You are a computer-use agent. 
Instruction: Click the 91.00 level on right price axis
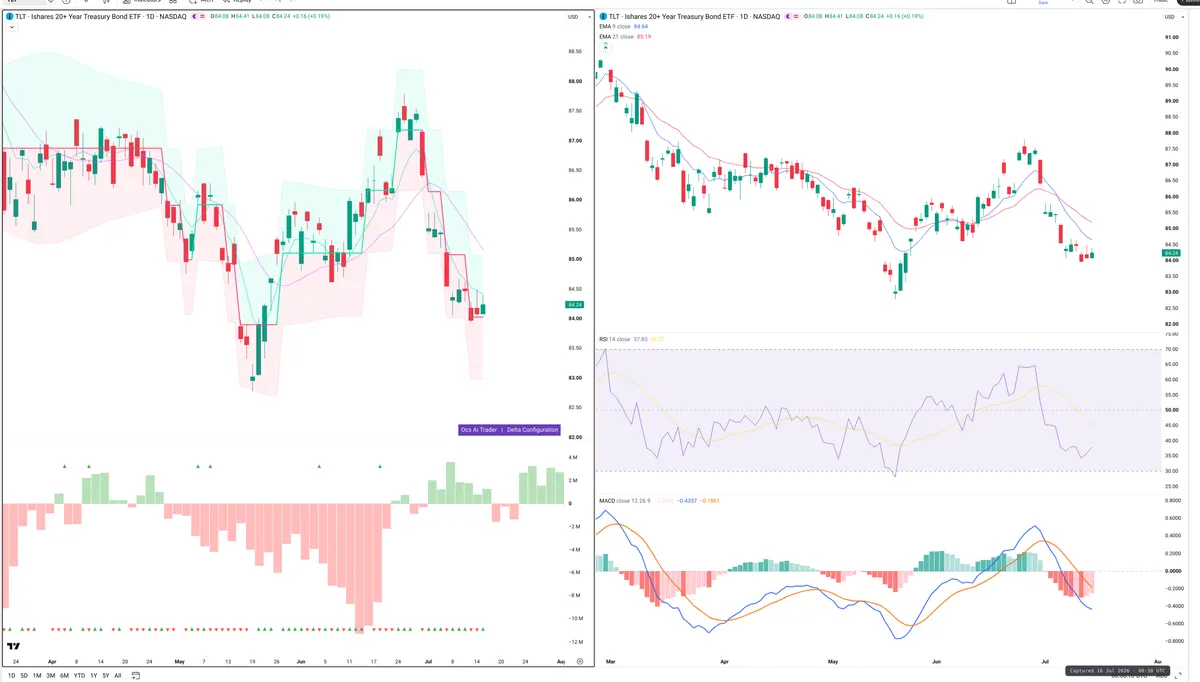click(x=1171, y=37)
